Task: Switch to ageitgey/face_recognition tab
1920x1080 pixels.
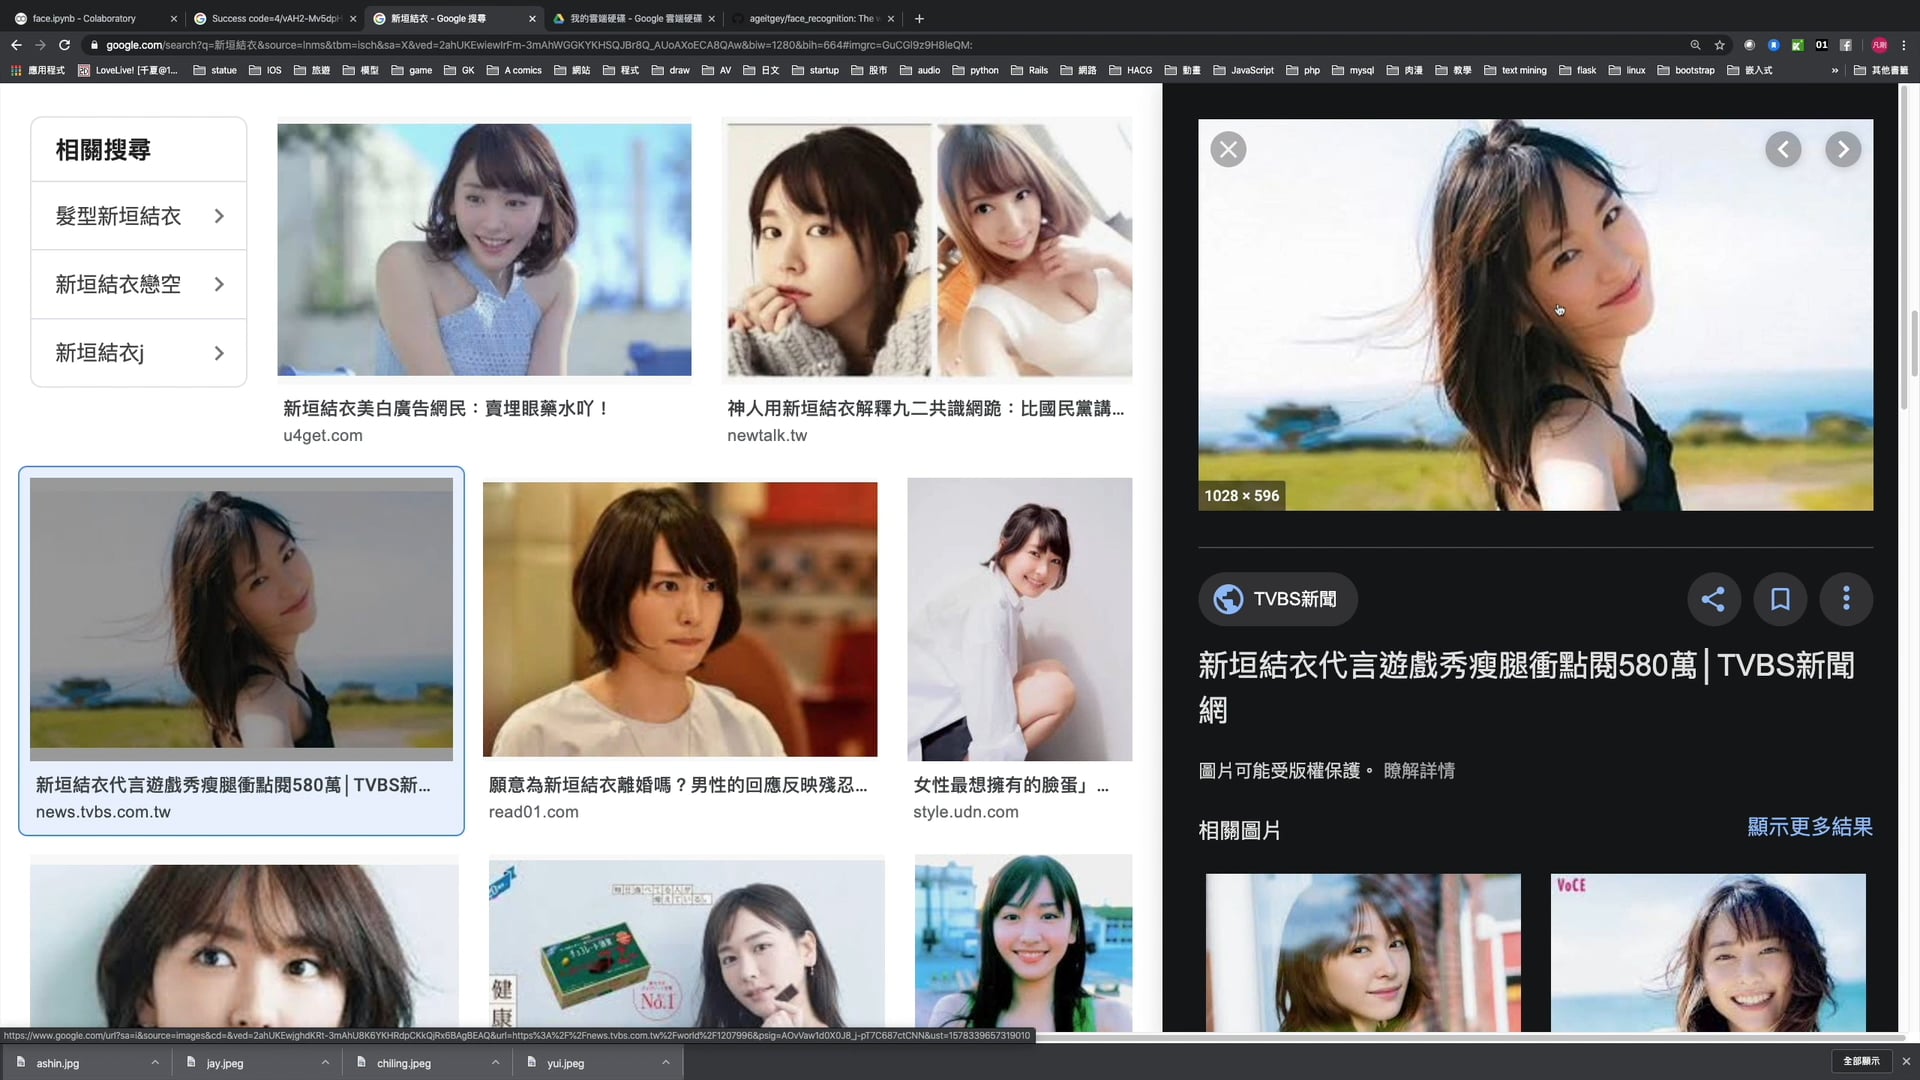Action: 810,18
